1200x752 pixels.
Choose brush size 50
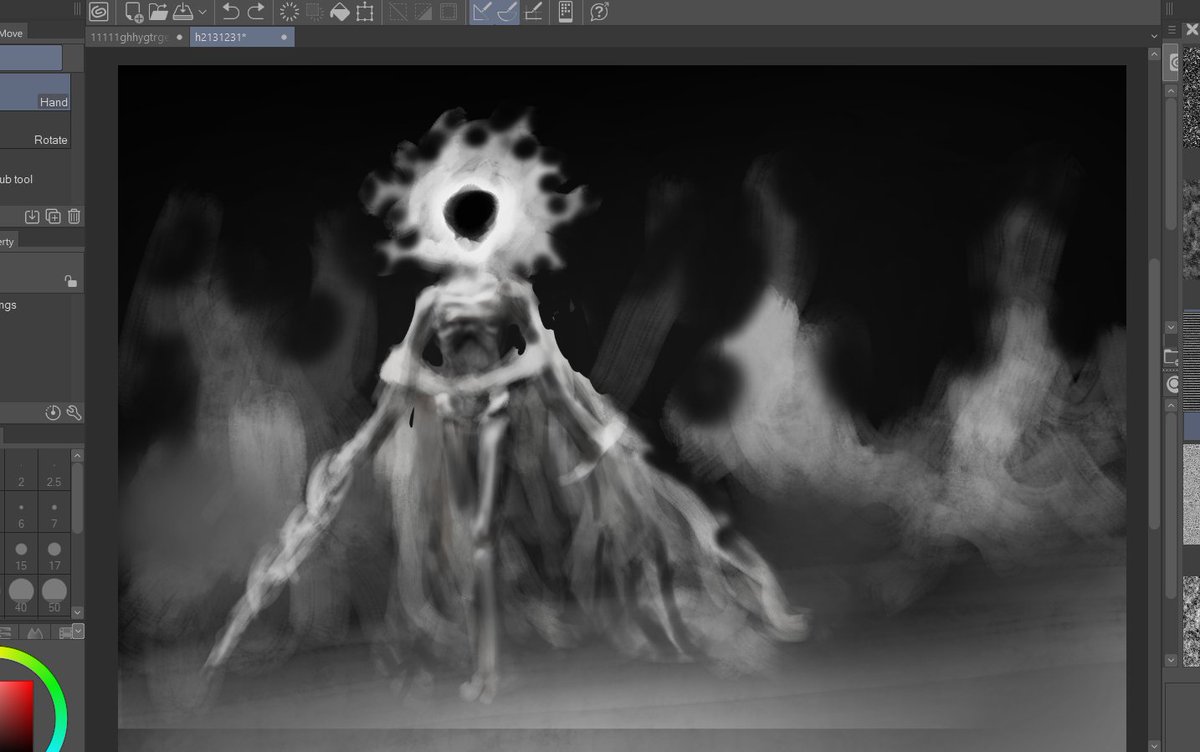tap(54, 597)
